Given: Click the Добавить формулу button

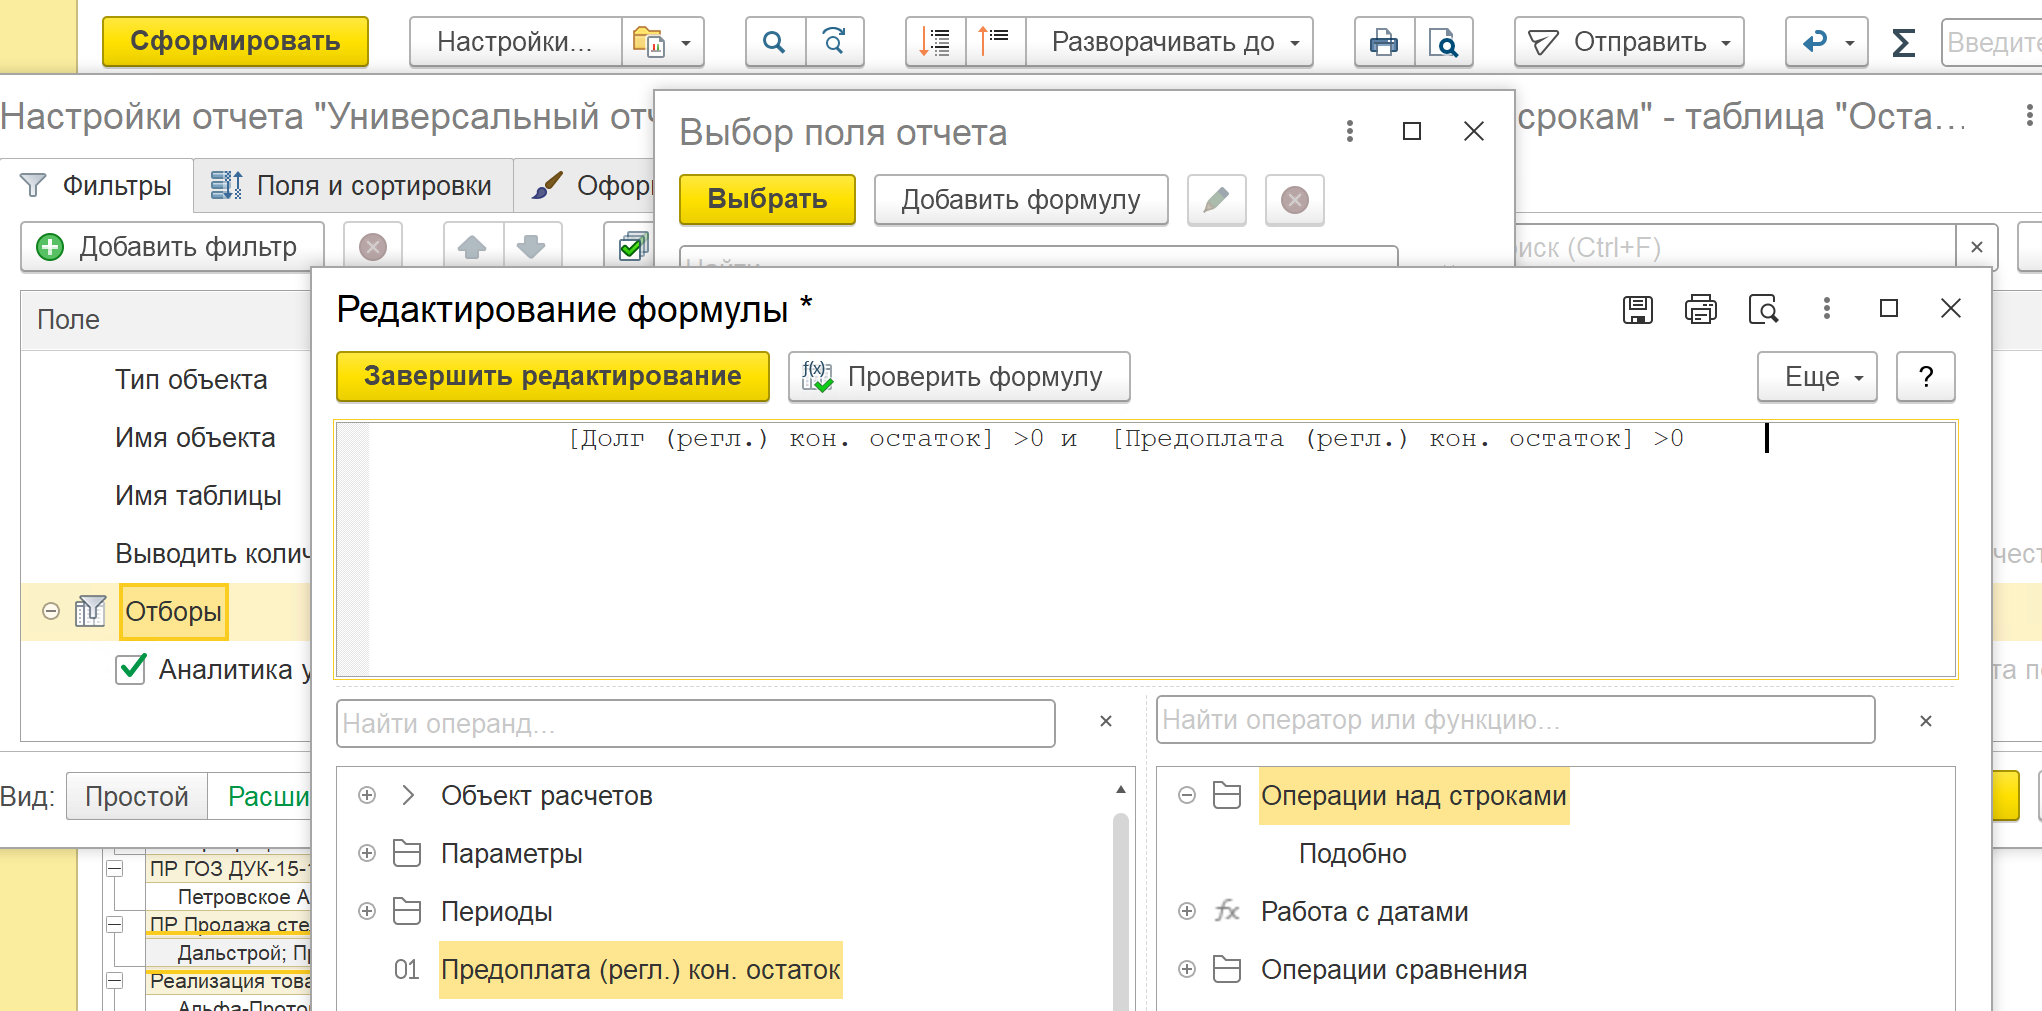Looking at the screenshot, I should pos(1021,199).
